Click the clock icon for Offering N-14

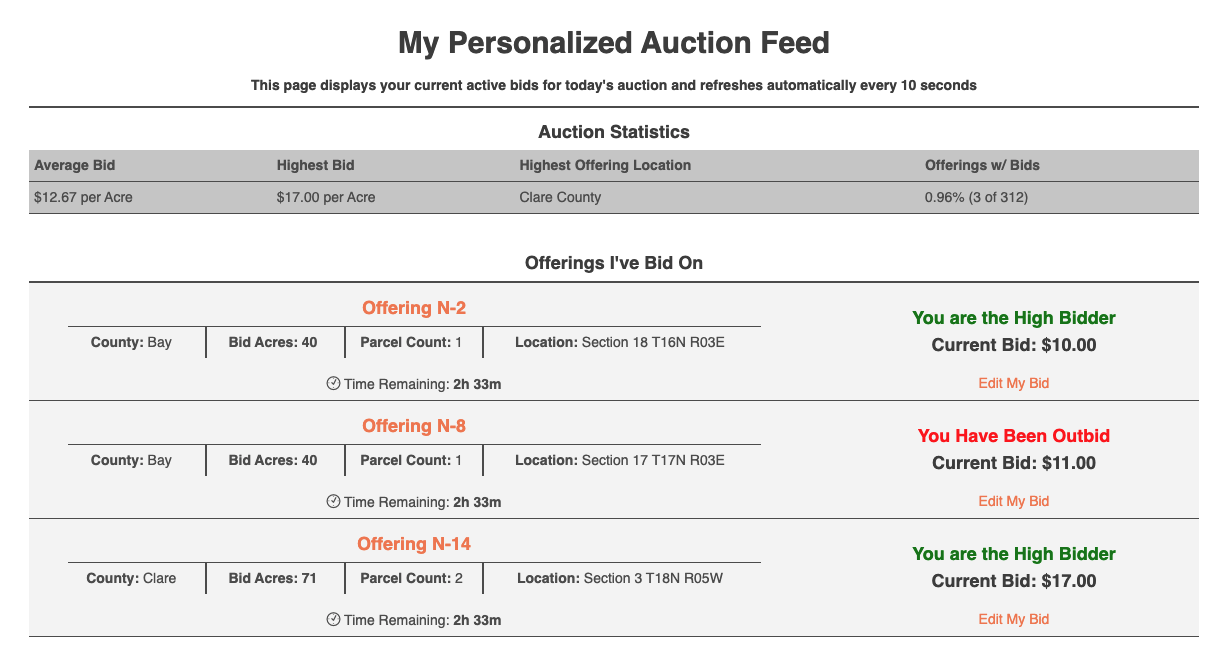pyautogui.click(x=334, y=619)
